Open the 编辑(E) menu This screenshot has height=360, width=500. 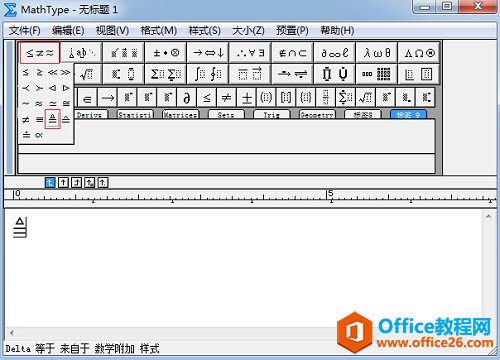(x=68, y=31)
